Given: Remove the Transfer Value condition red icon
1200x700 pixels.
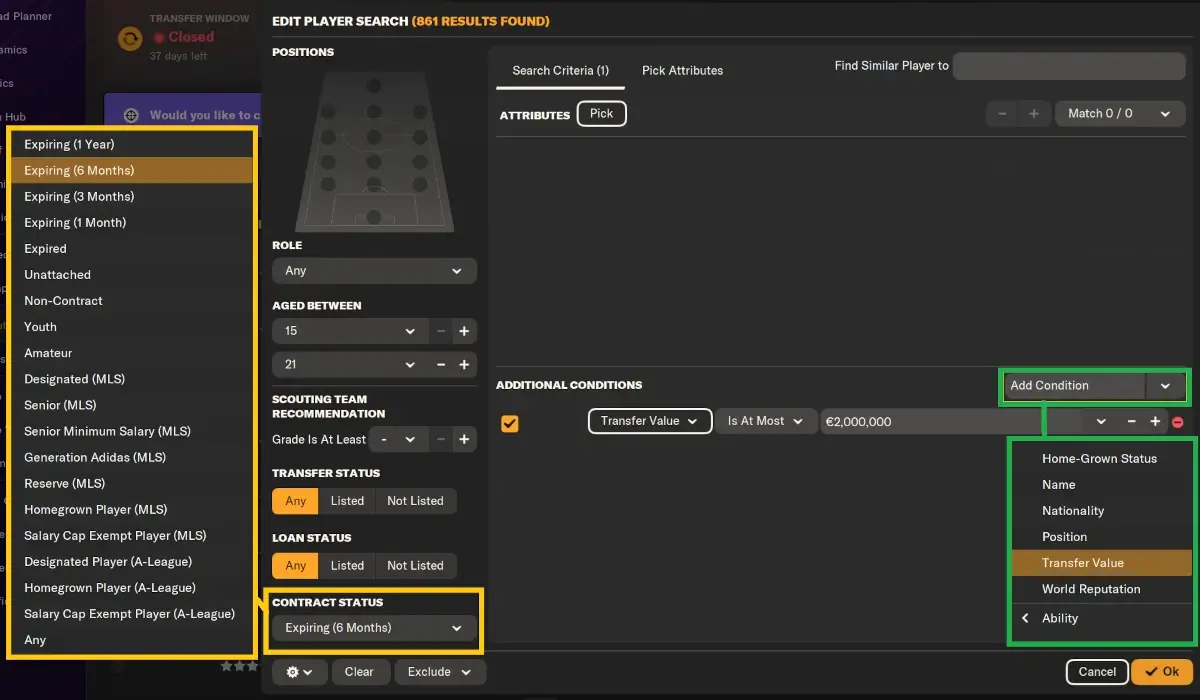Looking at the screenshot, I should pyautogui.click(x=1177, y=422).
